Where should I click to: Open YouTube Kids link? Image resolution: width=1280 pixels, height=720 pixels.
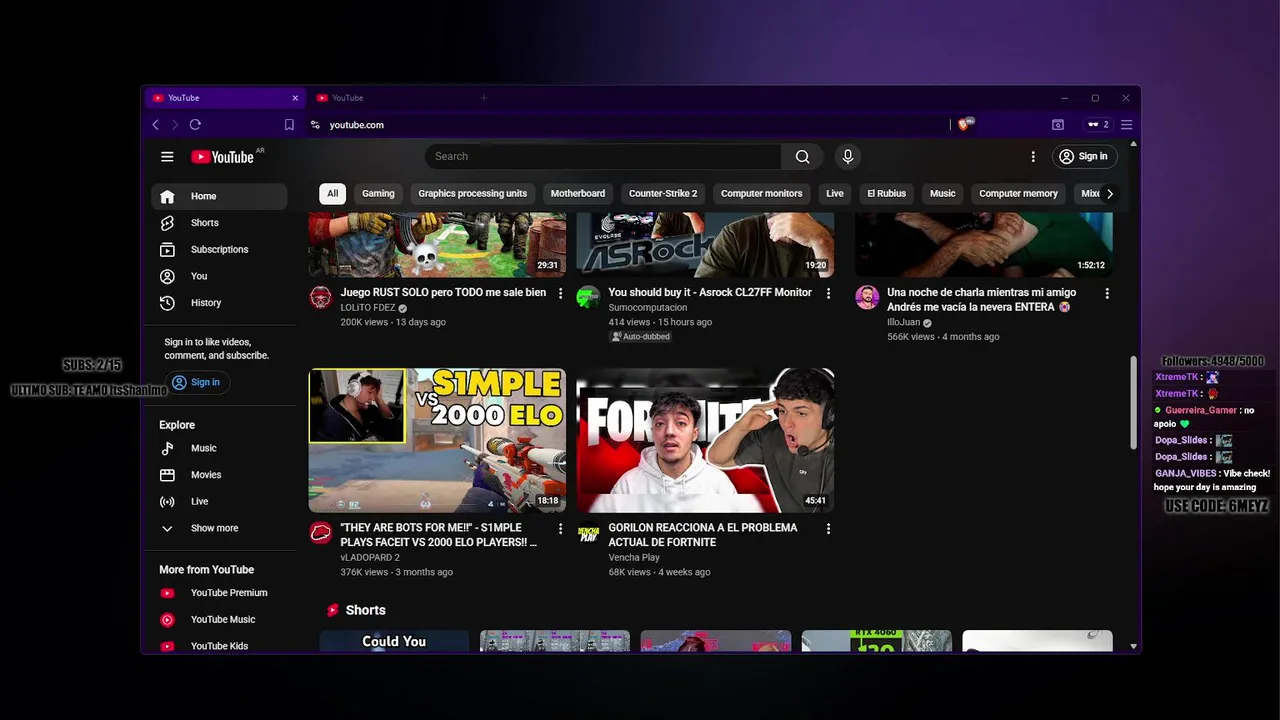pyautogui.click(x=219, y=646)
